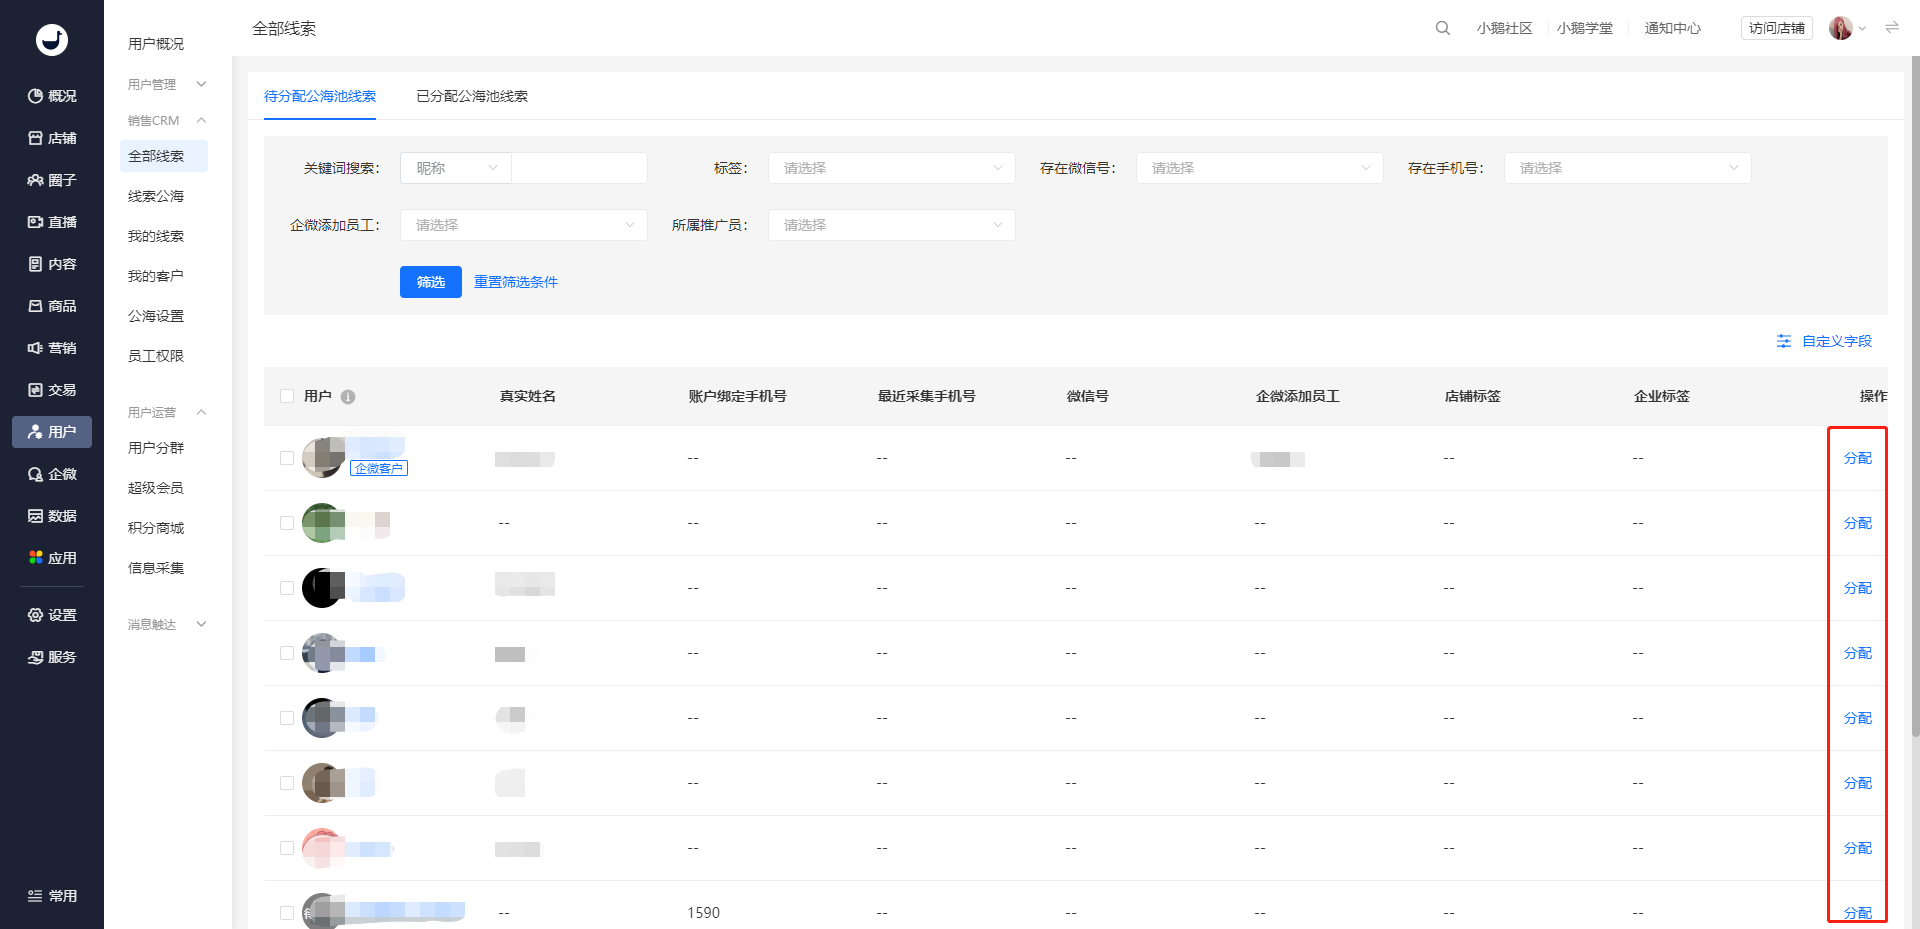The width and height of the screenshot is (1920, 929).
Task: Open 数据 data section in sidebar
Action: point(52,516)
